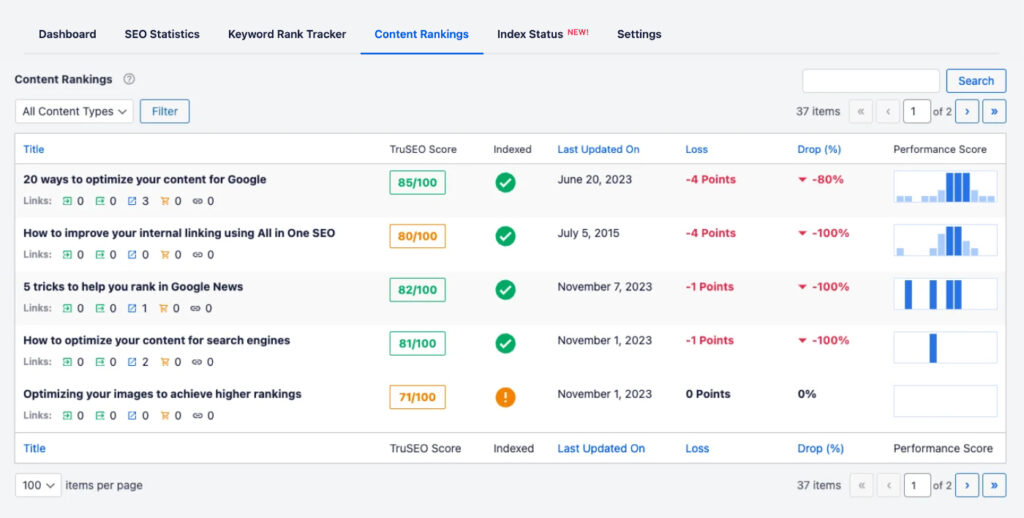Go to the Settings tab
Image resolution: width=1024 pixels, height=518 pixels.
[639, 34]
